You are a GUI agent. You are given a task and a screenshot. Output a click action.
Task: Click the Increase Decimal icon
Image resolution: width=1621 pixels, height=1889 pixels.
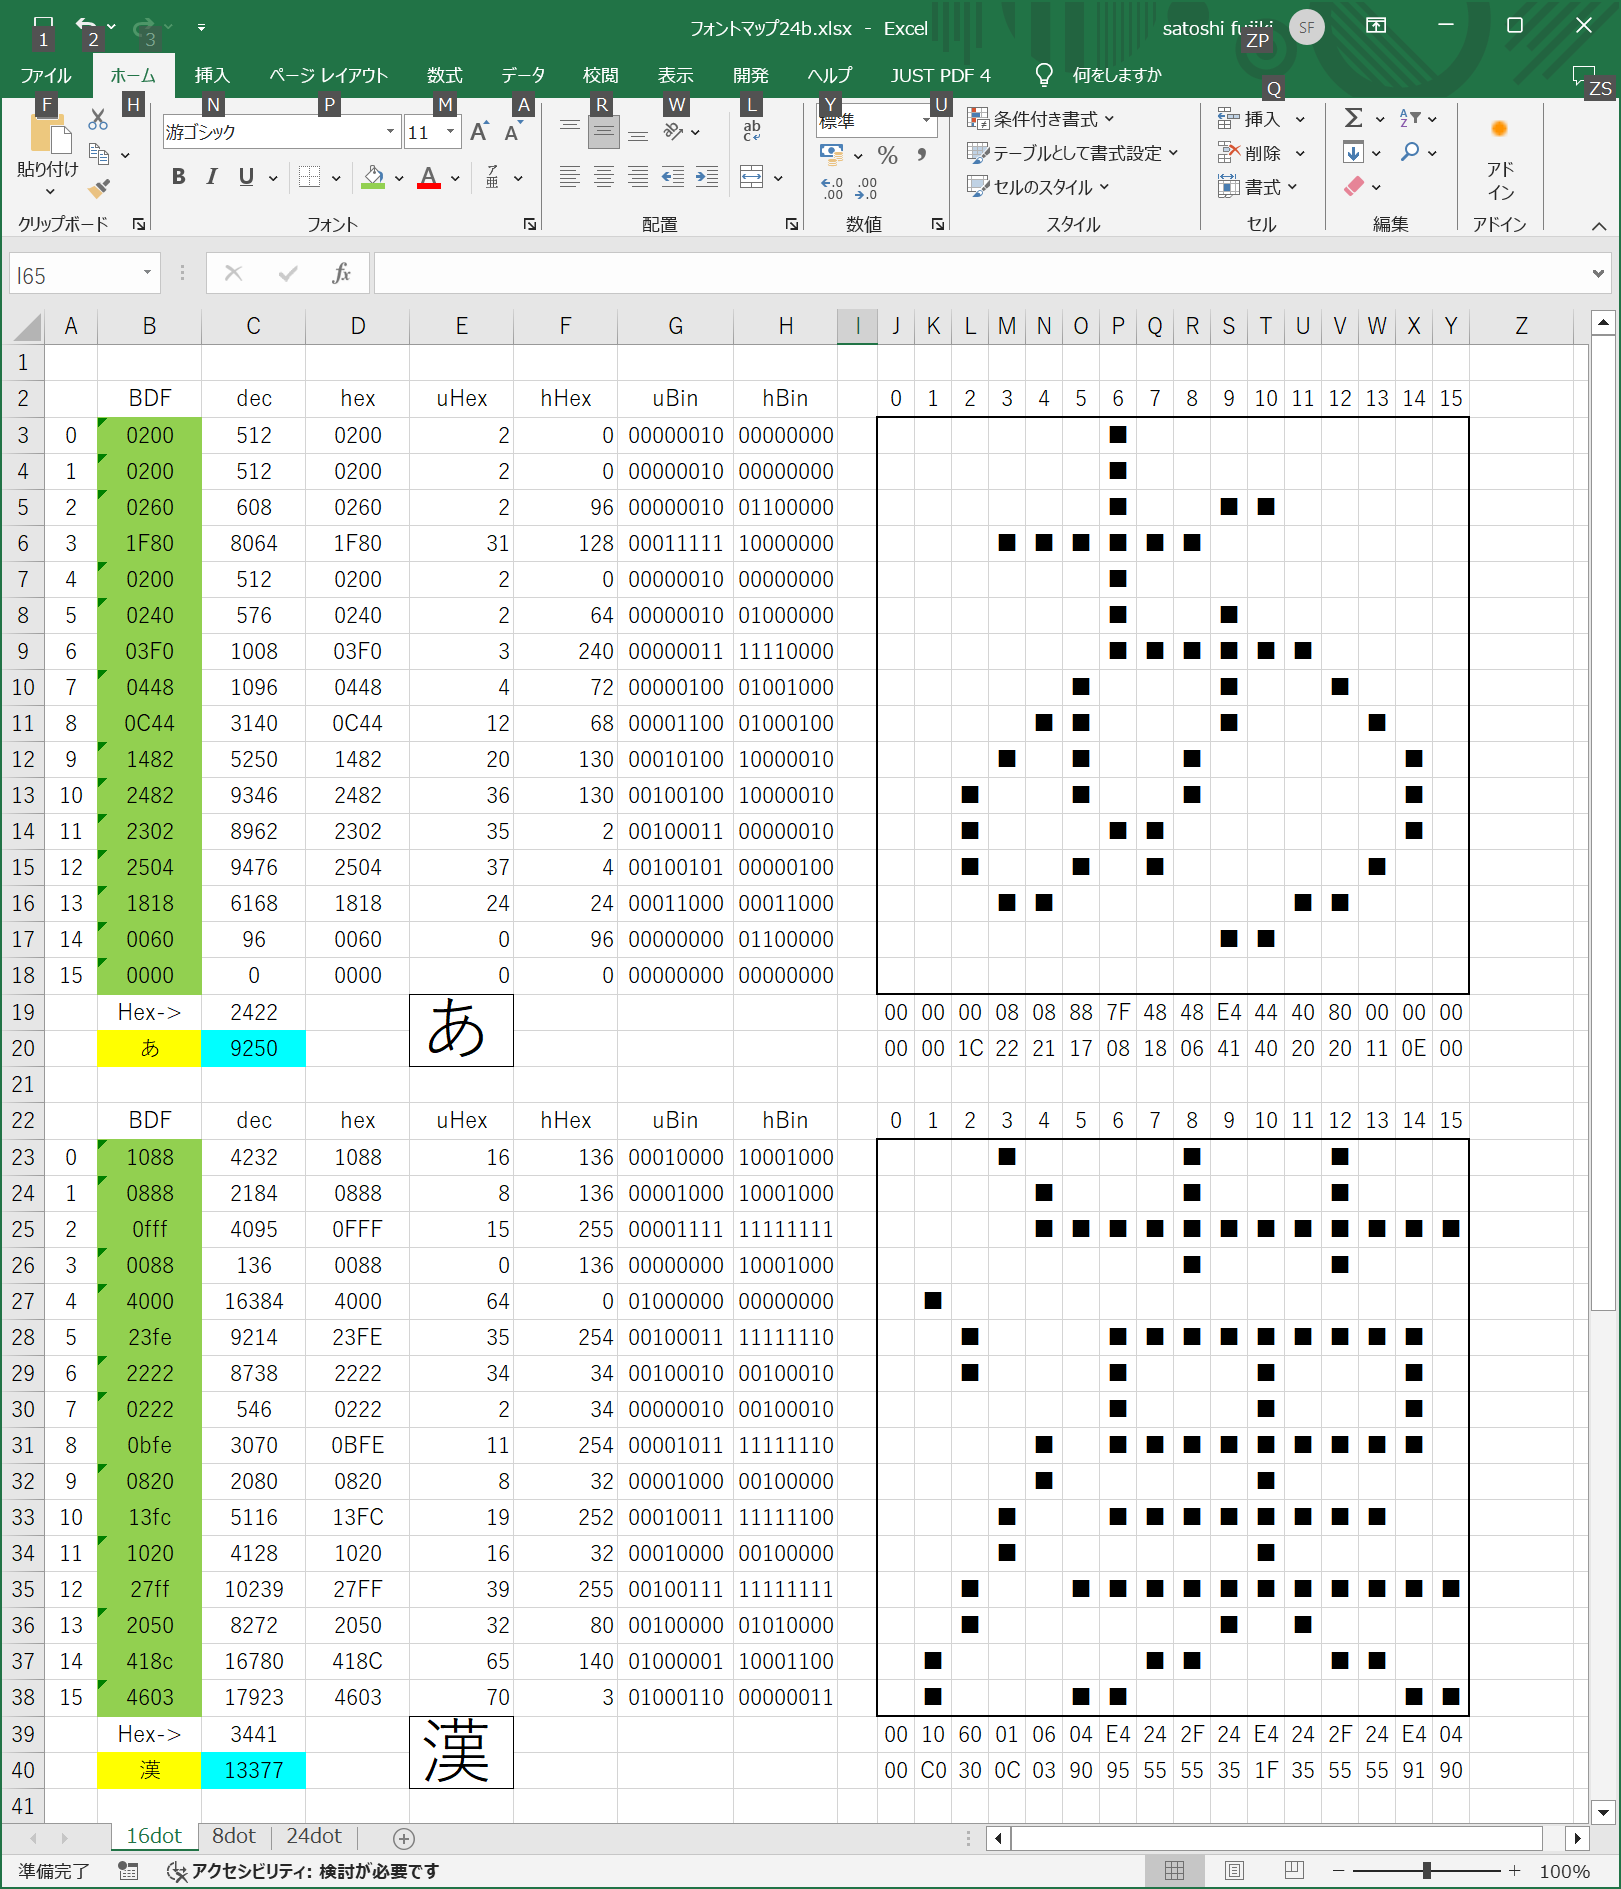(832, 188)
